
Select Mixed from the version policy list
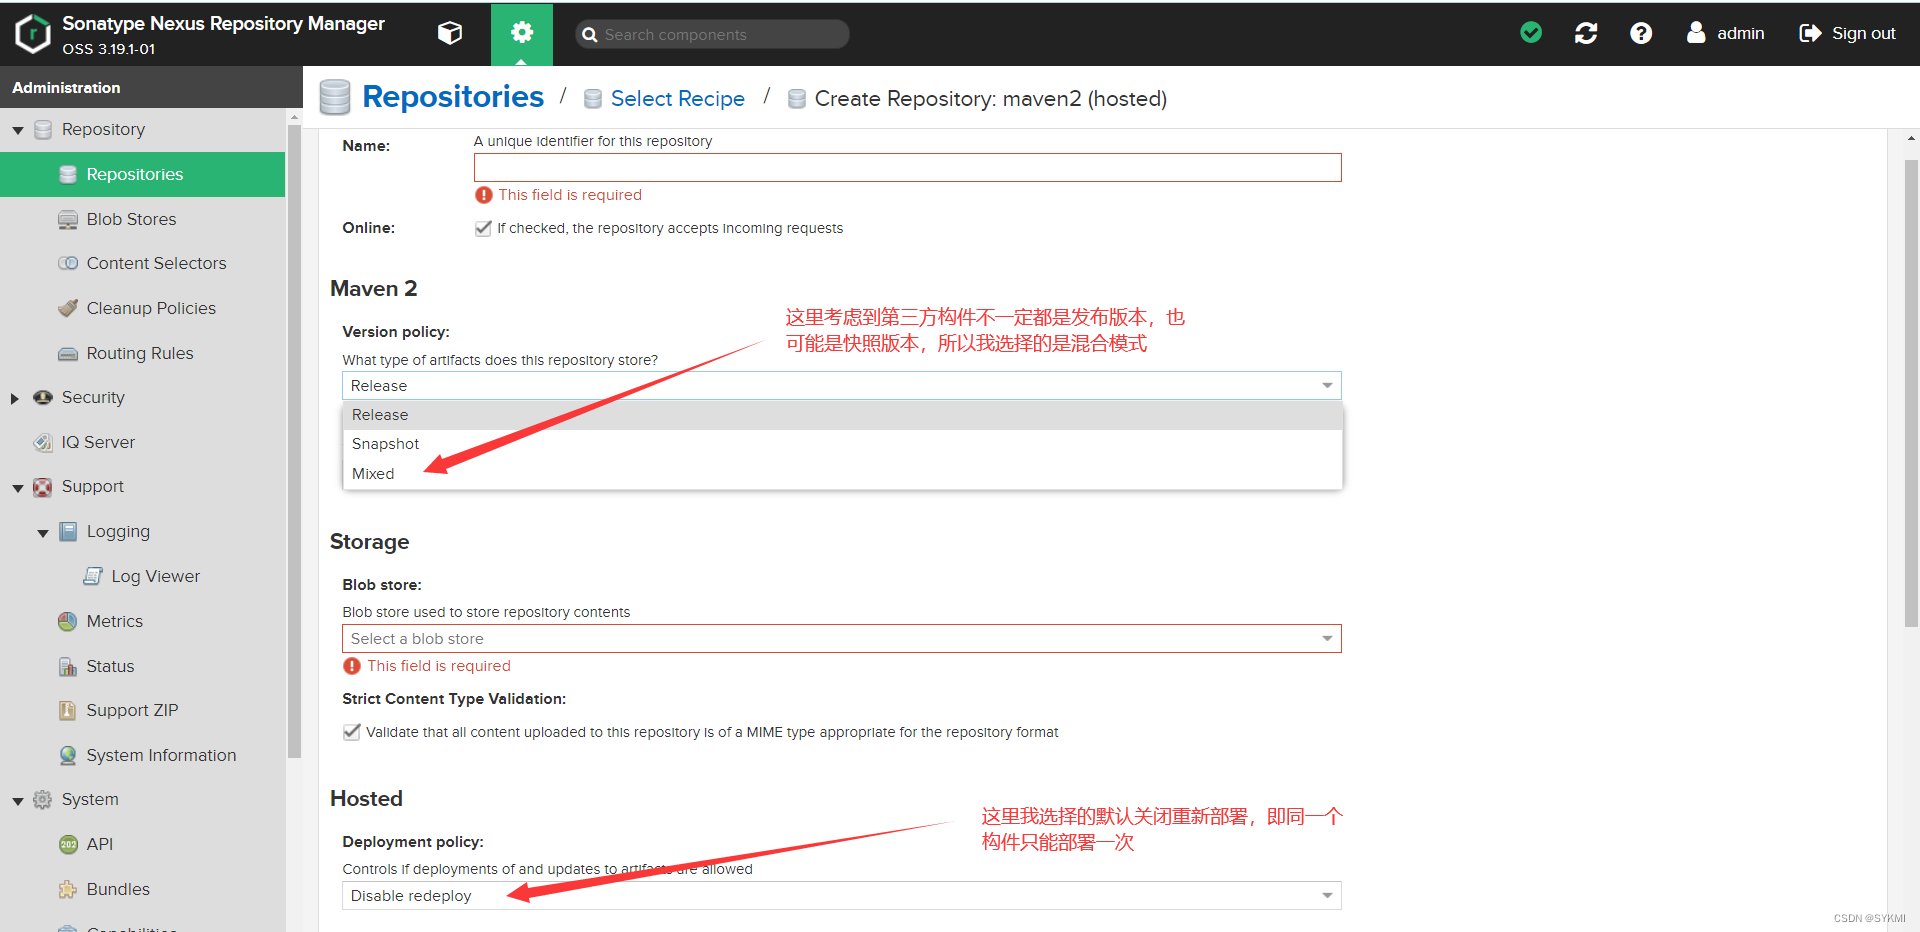pyautogui.click(x=842, y=474)
